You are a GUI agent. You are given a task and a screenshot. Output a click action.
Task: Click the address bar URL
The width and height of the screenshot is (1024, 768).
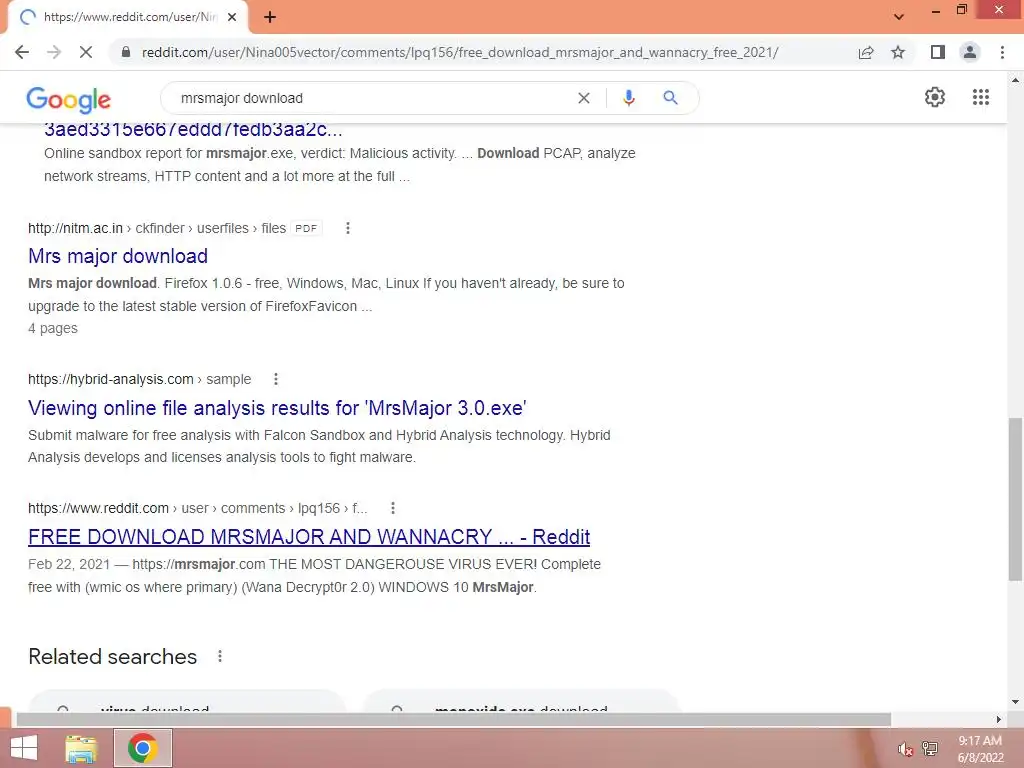[x=460, y=52]
